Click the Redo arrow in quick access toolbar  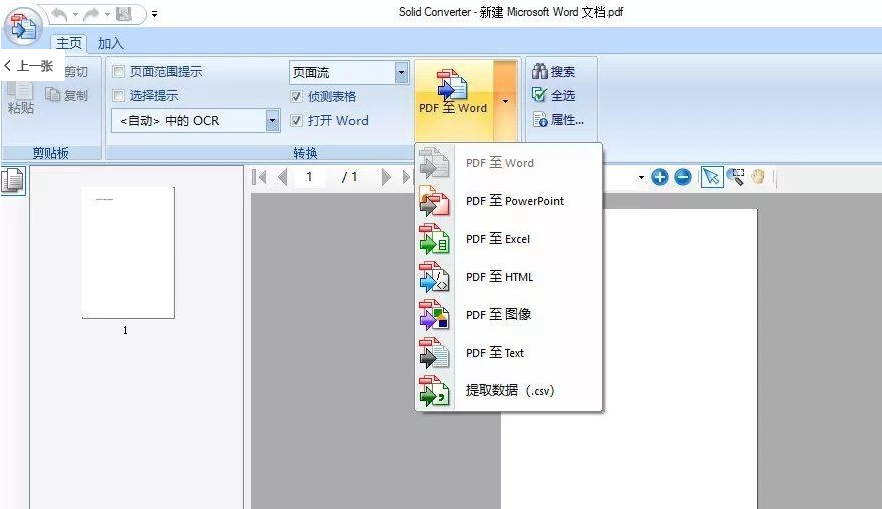pyautogui.click(x=91, y=14)
